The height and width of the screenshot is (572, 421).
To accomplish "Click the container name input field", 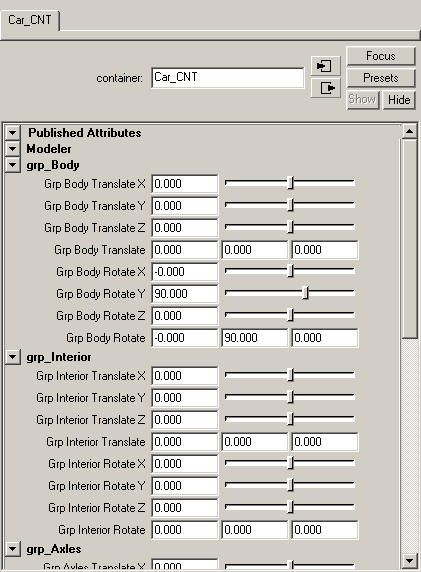I will (x=228, y=78).
